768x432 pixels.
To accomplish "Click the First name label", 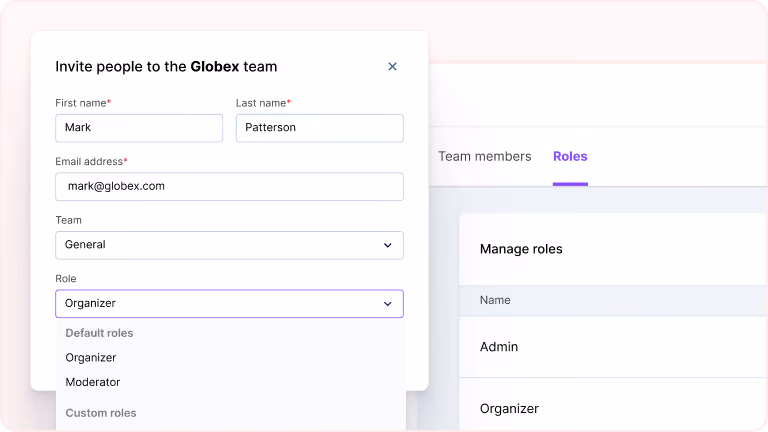I will click(x=83, y=103).
